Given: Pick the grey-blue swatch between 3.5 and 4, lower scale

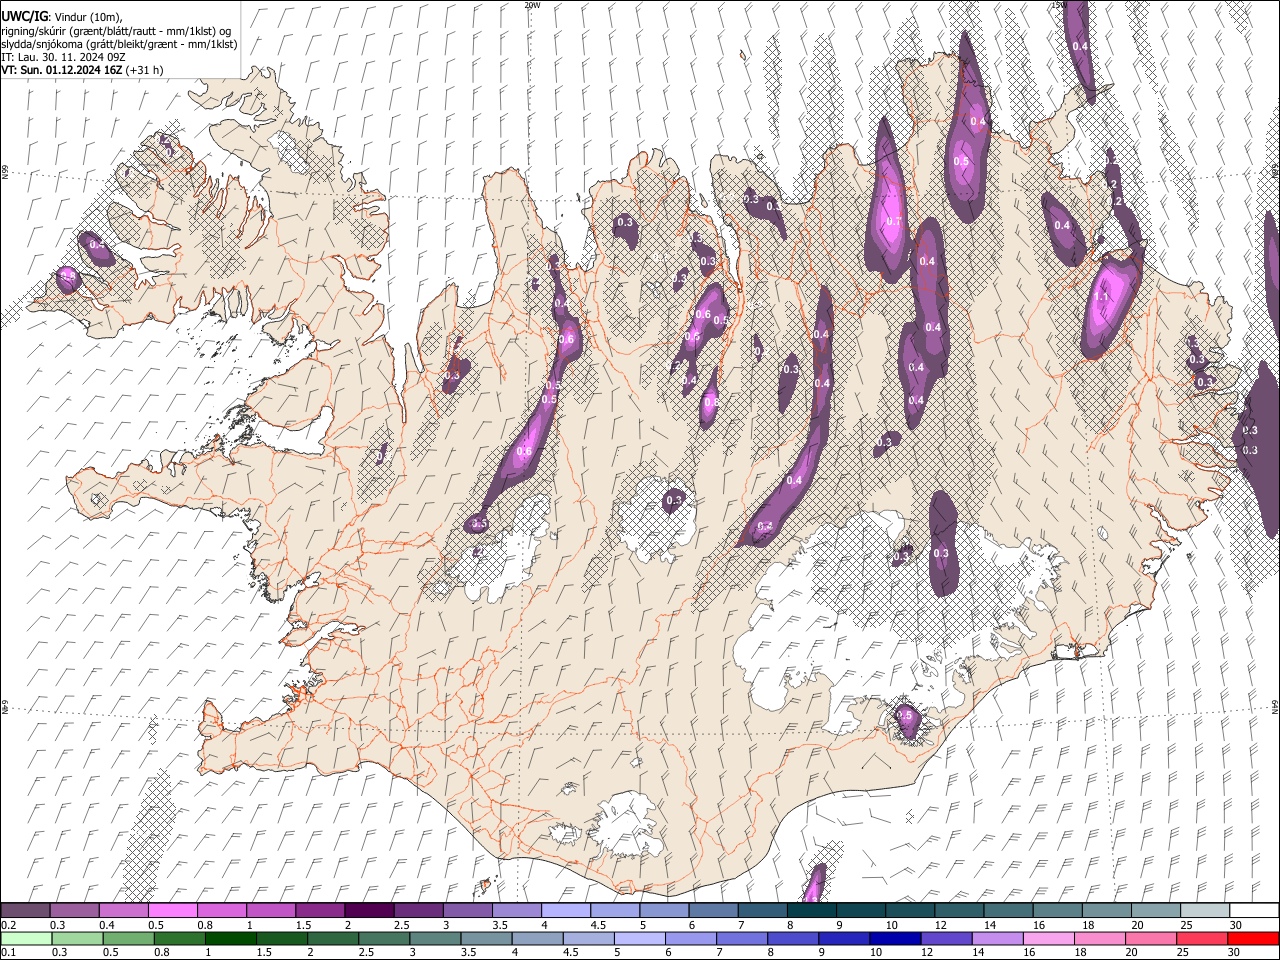Looking at the screenshot, I should (x=487, y=938).
